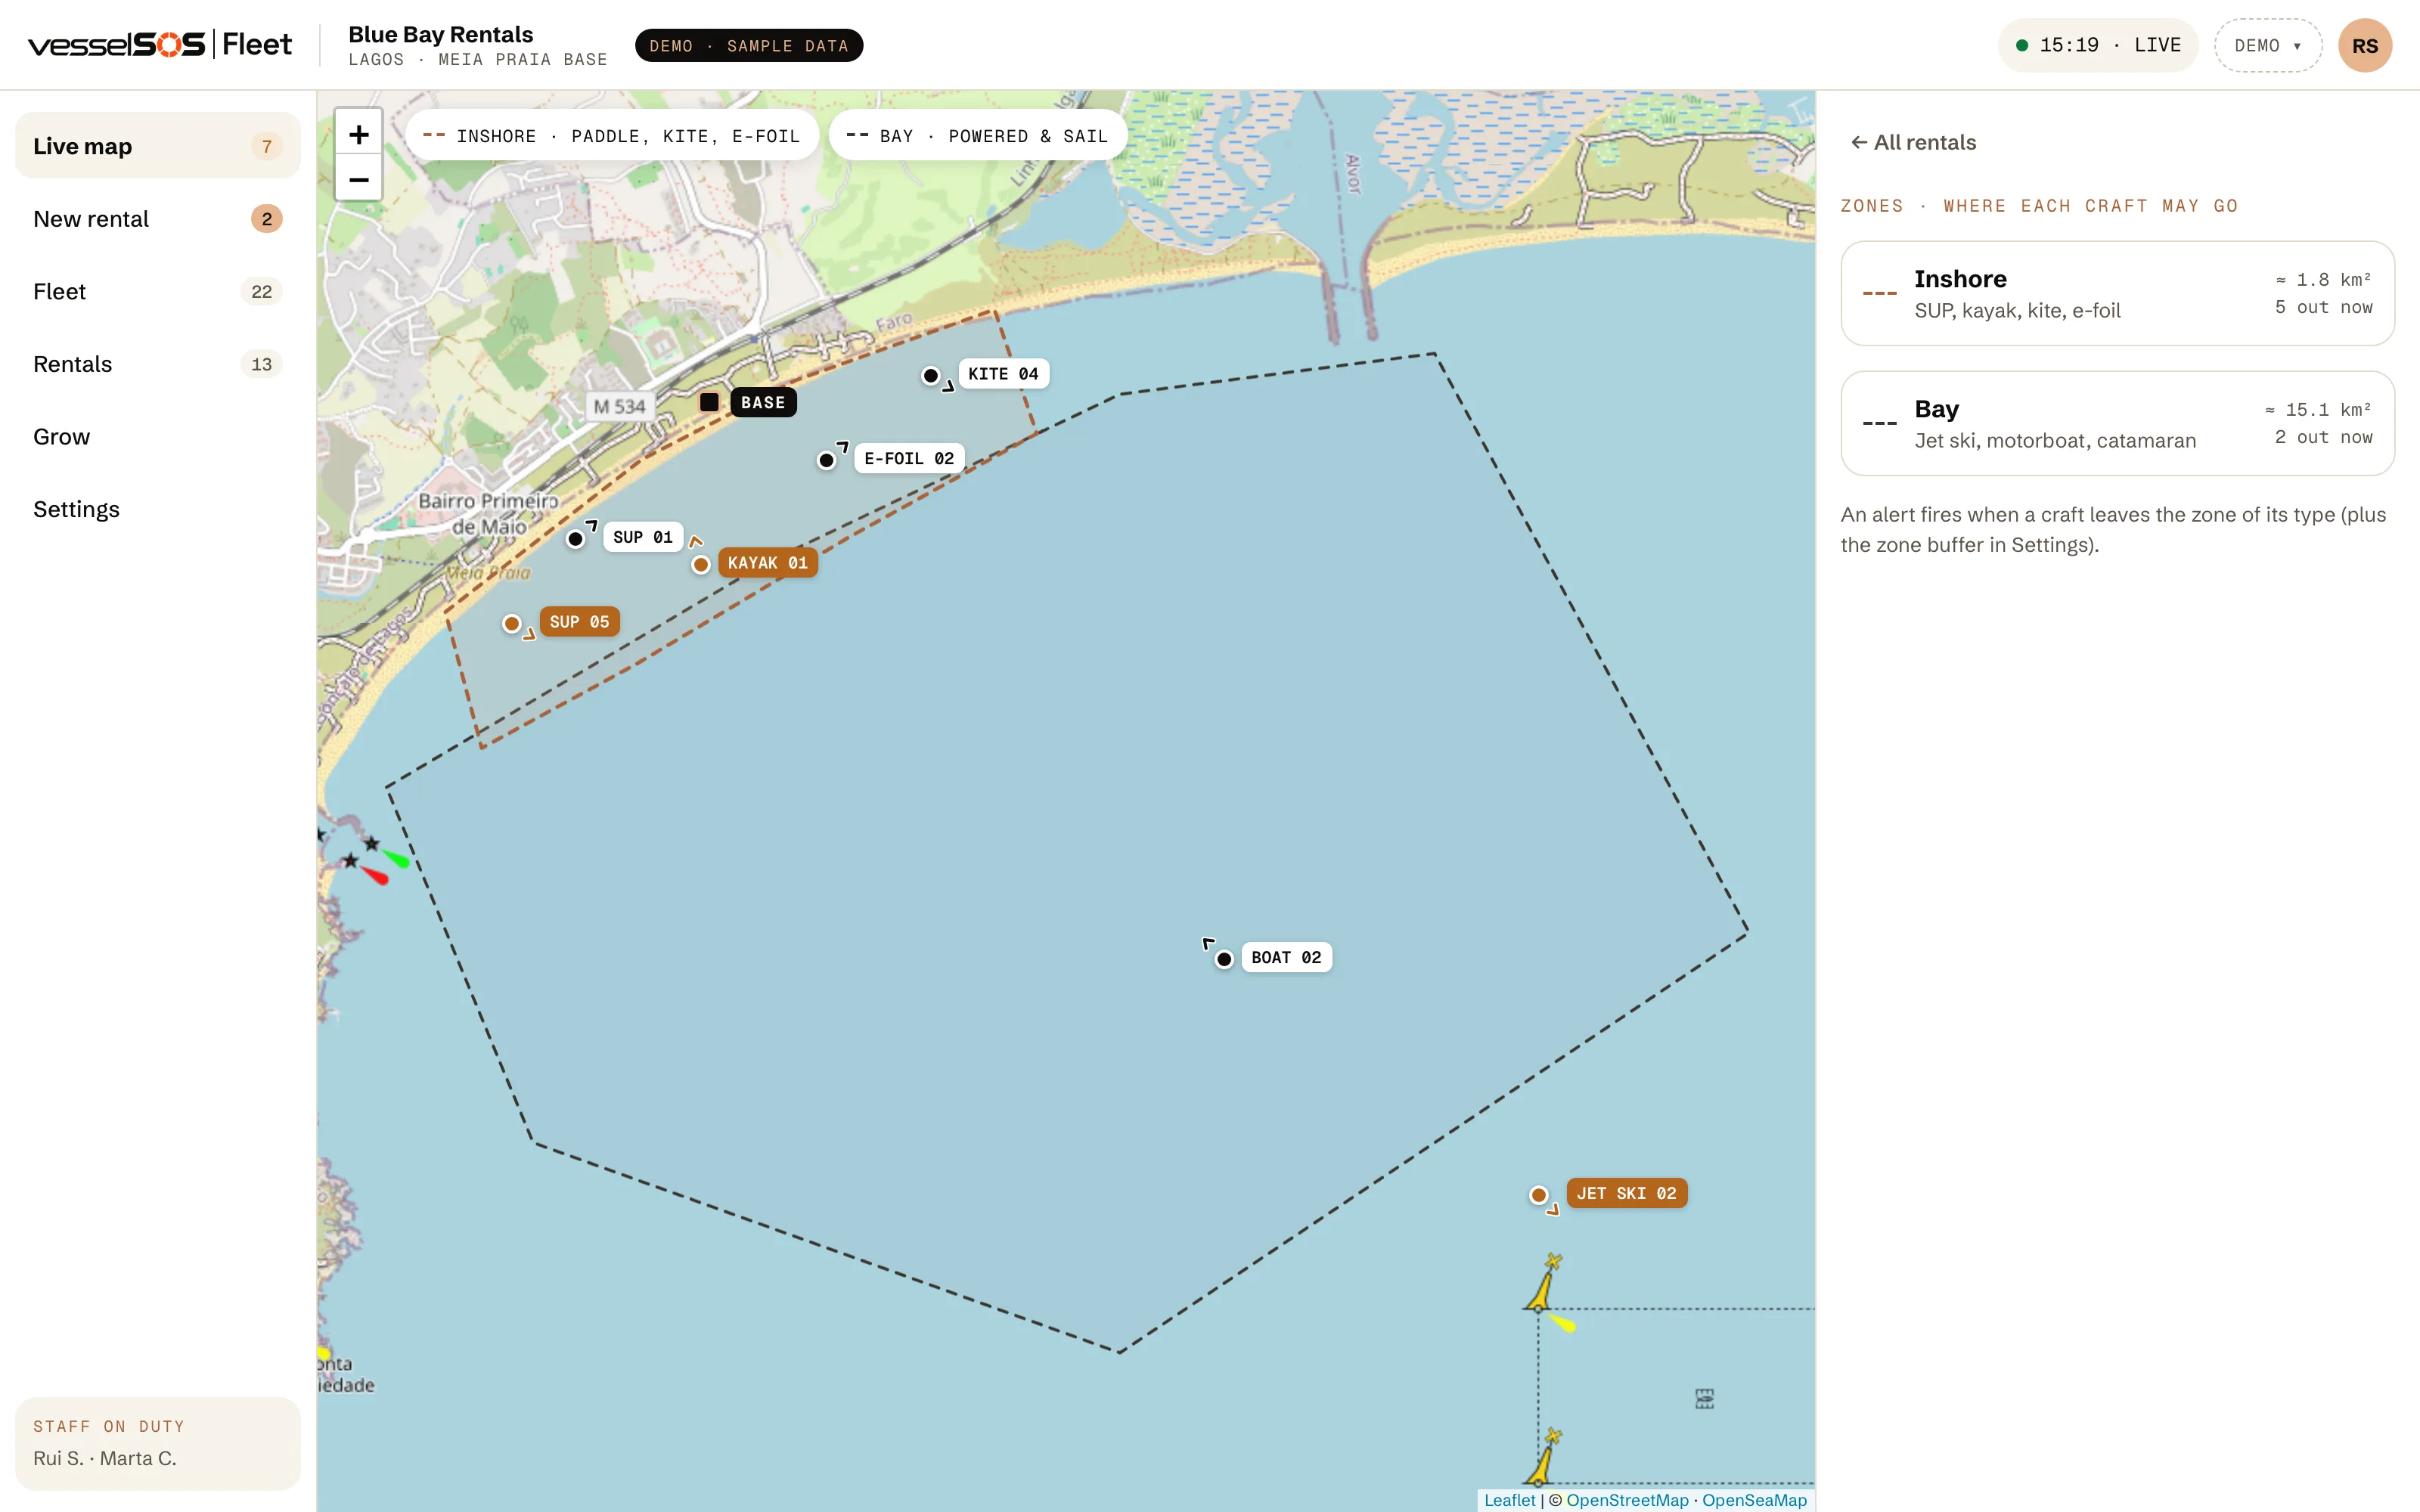
Task: Click the SUP 05 alert label
Action: [x=579, y=622]
